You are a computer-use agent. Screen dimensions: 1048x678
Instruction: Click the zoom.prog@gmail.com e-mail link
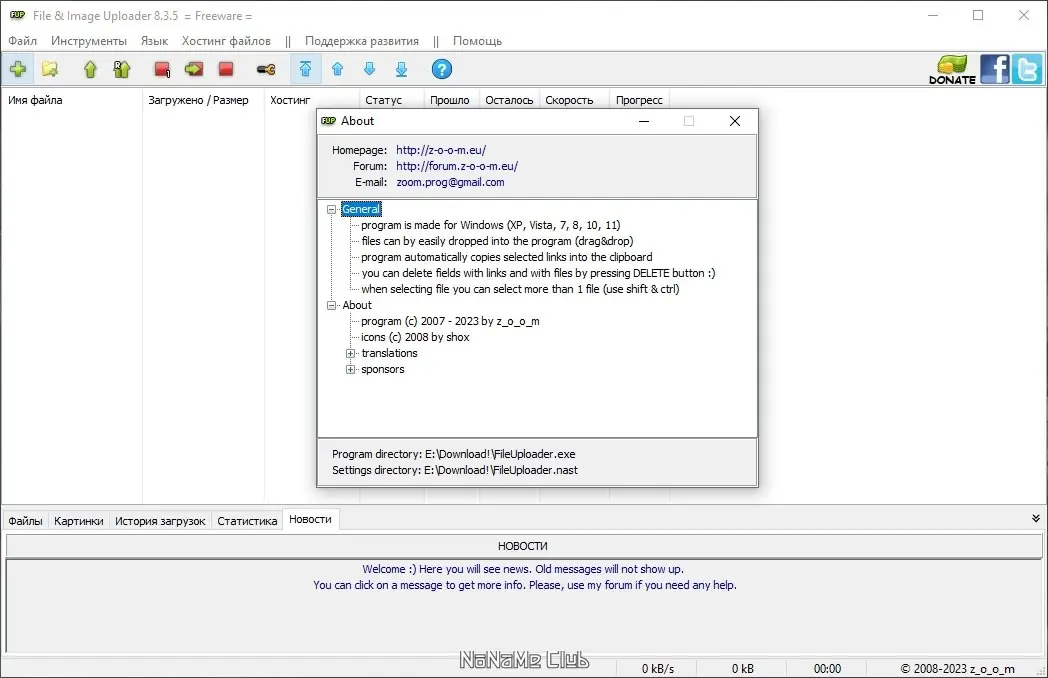point(450,182)
